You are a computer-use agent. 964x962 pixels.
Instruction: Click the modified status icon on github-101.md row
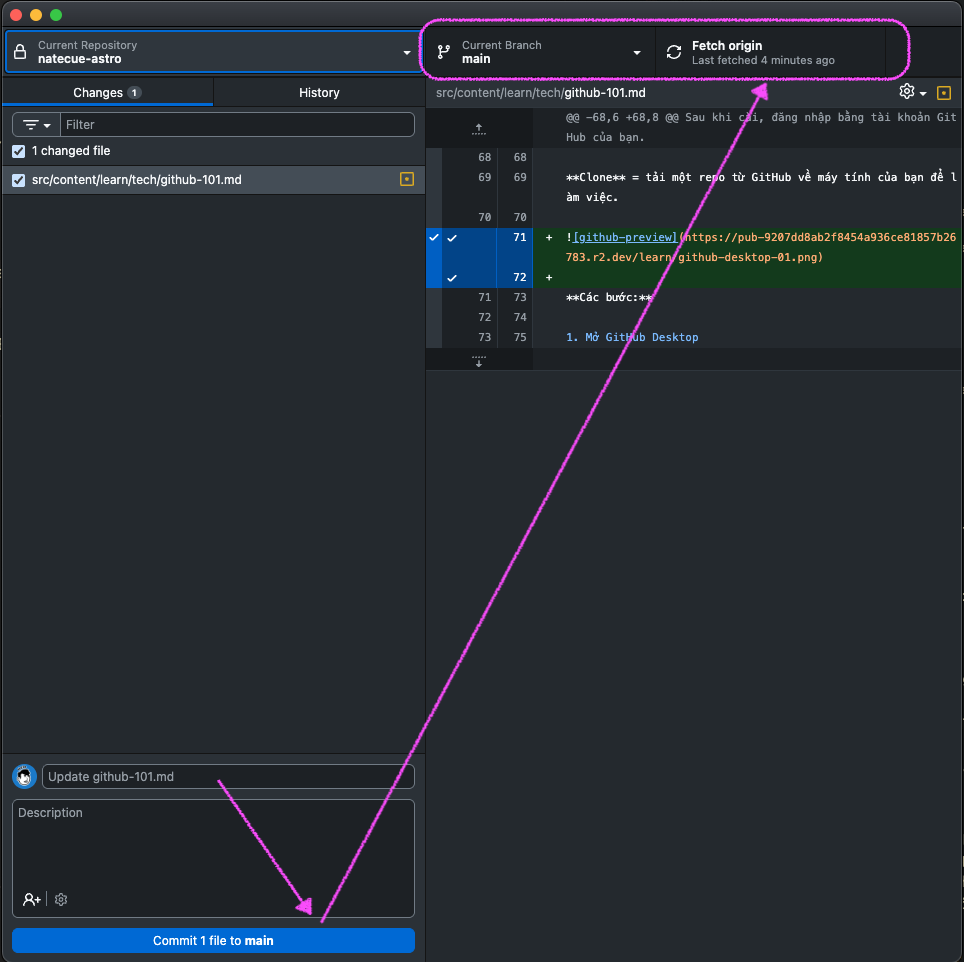pyautogui.click(x=406, y=180)
